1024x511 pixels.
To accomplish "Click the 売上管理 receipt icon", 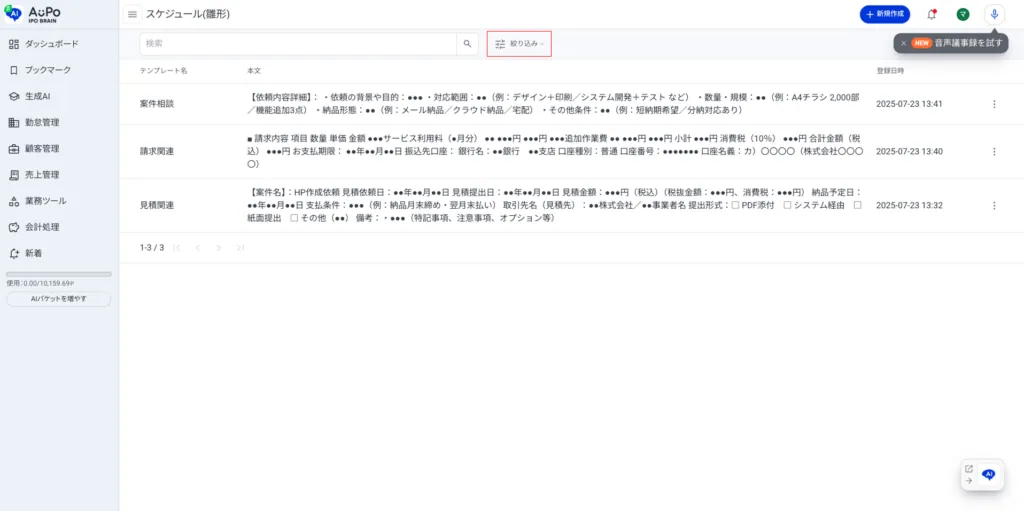I will click(x=14, y=174).
